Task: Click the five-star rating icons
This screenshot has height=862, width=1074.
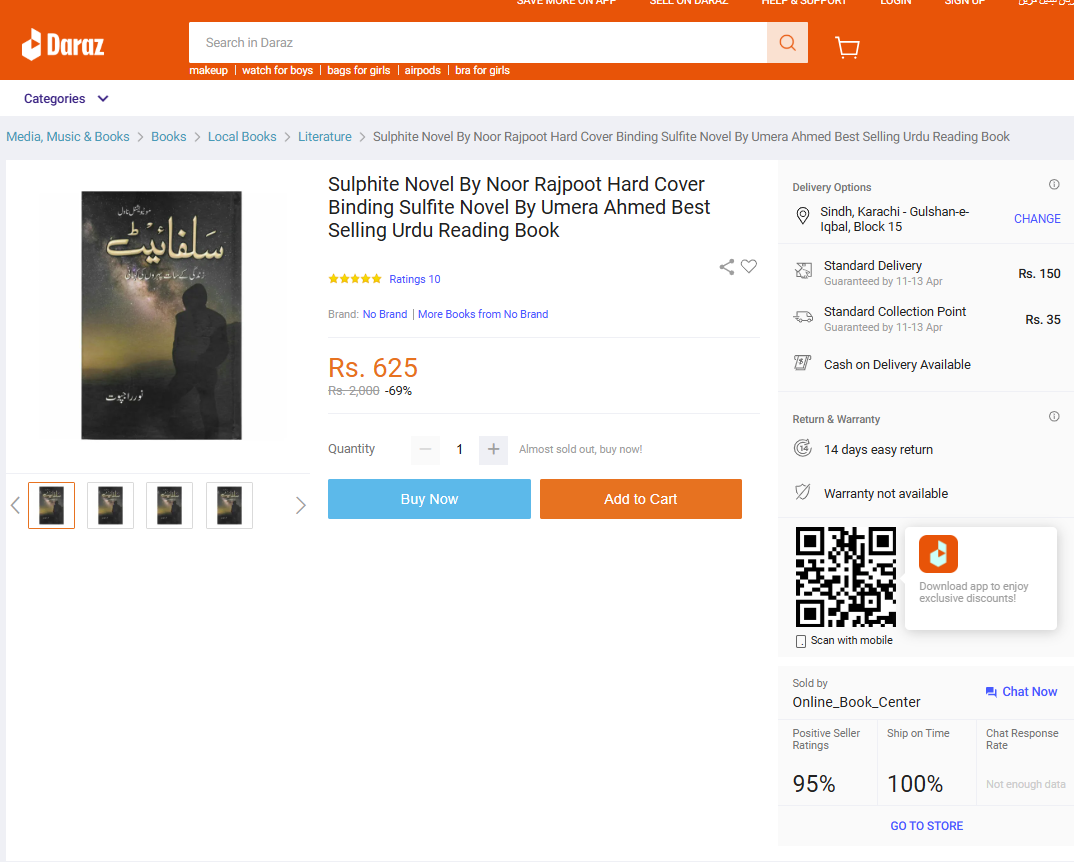Action: (355, 279)
